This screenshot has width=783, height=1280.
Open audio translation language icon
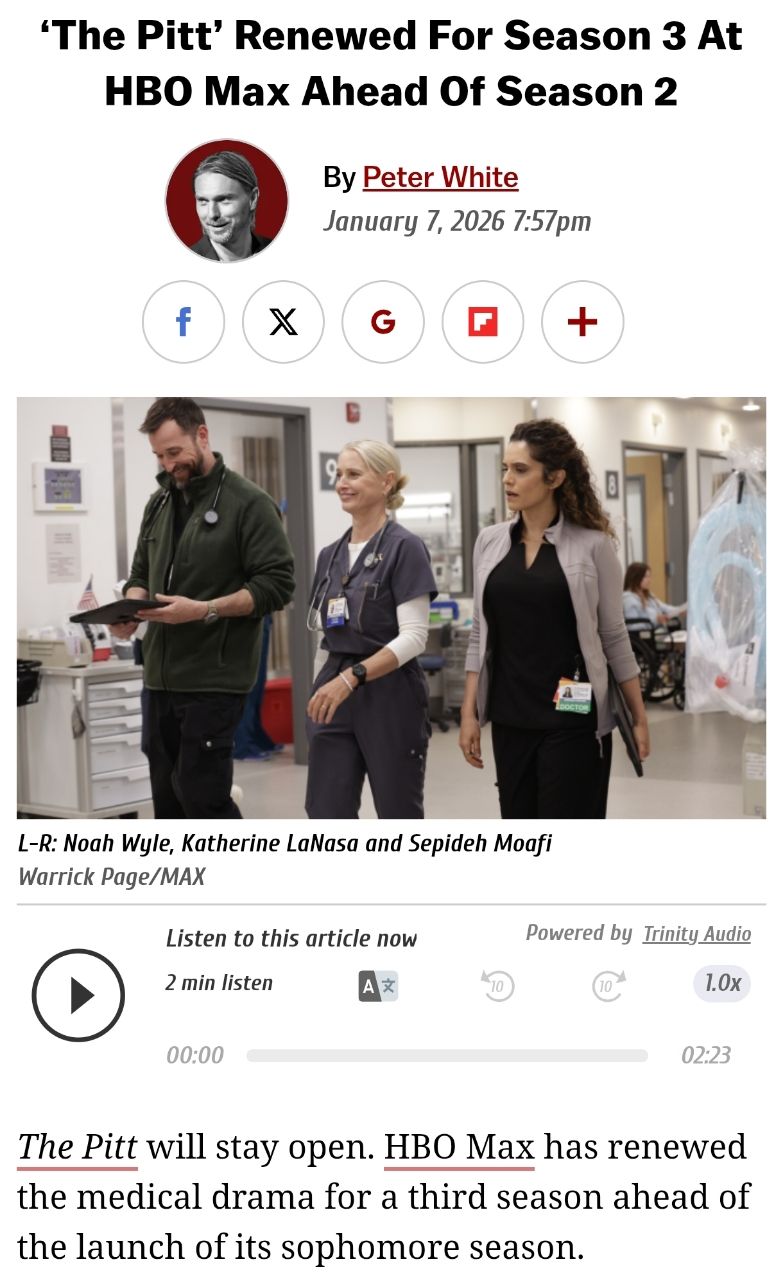pyautogui.click(x=378, y=985)
